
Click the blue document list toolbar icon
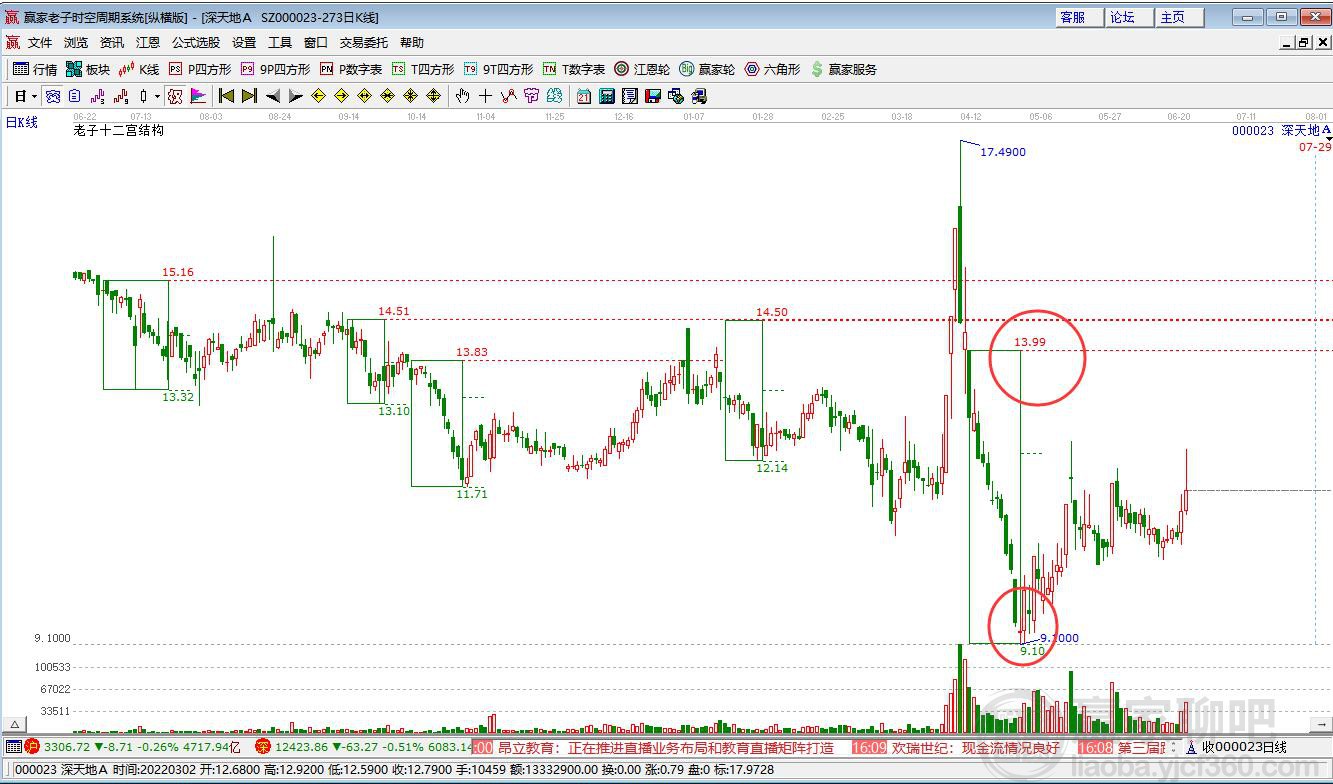75,96
